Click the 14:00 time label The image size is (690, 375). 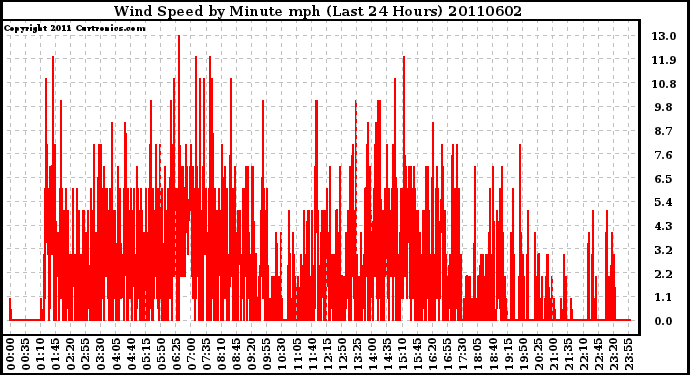(x=371, y=355)
